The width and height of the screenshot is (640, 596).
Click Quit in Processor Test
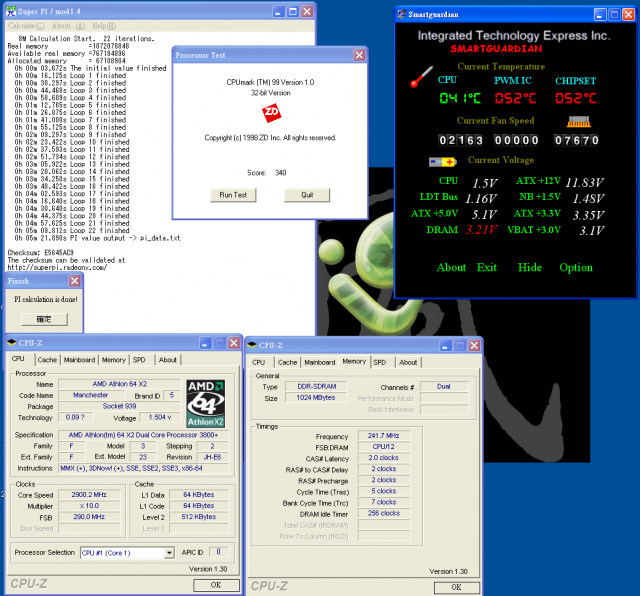pyautogui.click(x=307, y=195)
